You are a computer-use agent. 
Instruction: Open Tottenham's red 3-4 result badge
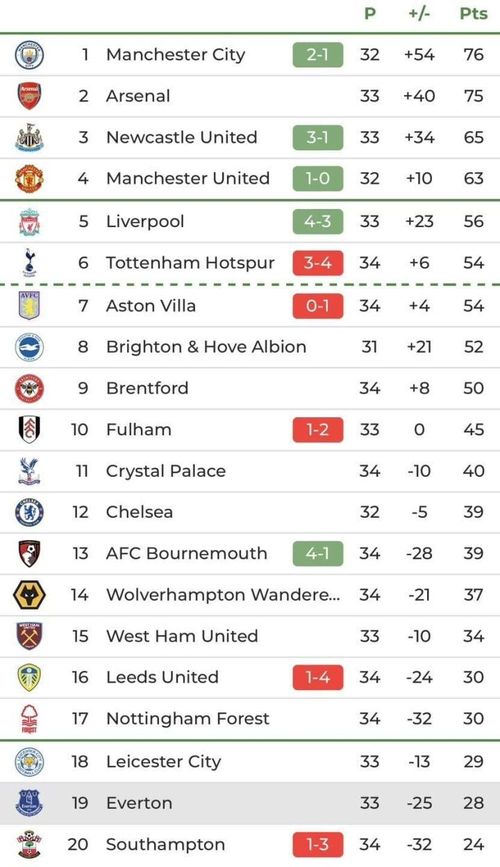tap(318, 263)
